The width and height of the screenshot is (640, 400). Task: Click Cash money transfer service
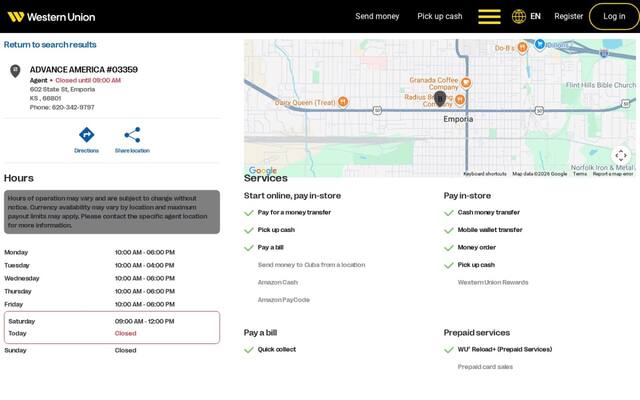pyautogui.click(x=489, y=212)
